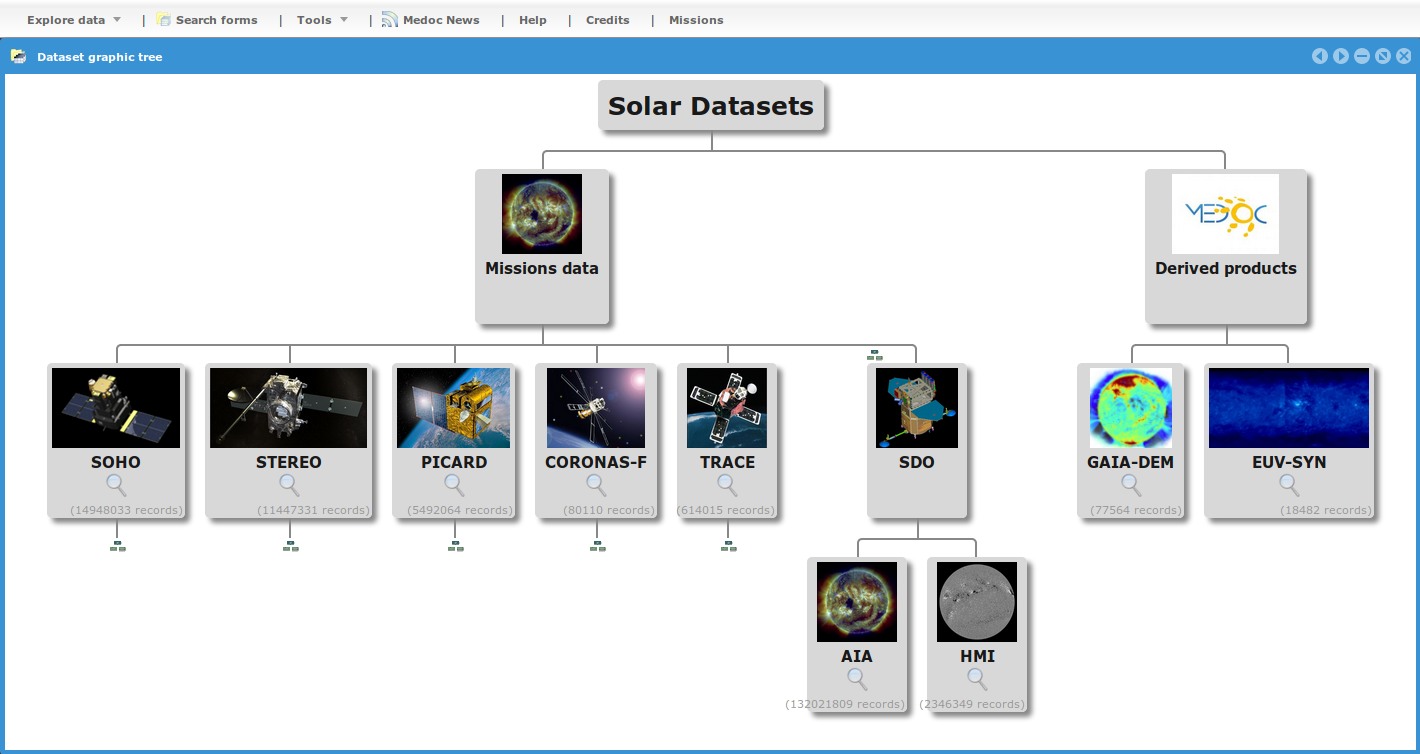Click the GAIA-DEM dataset name
The image size is (1420, 754).
(1131, 462)
